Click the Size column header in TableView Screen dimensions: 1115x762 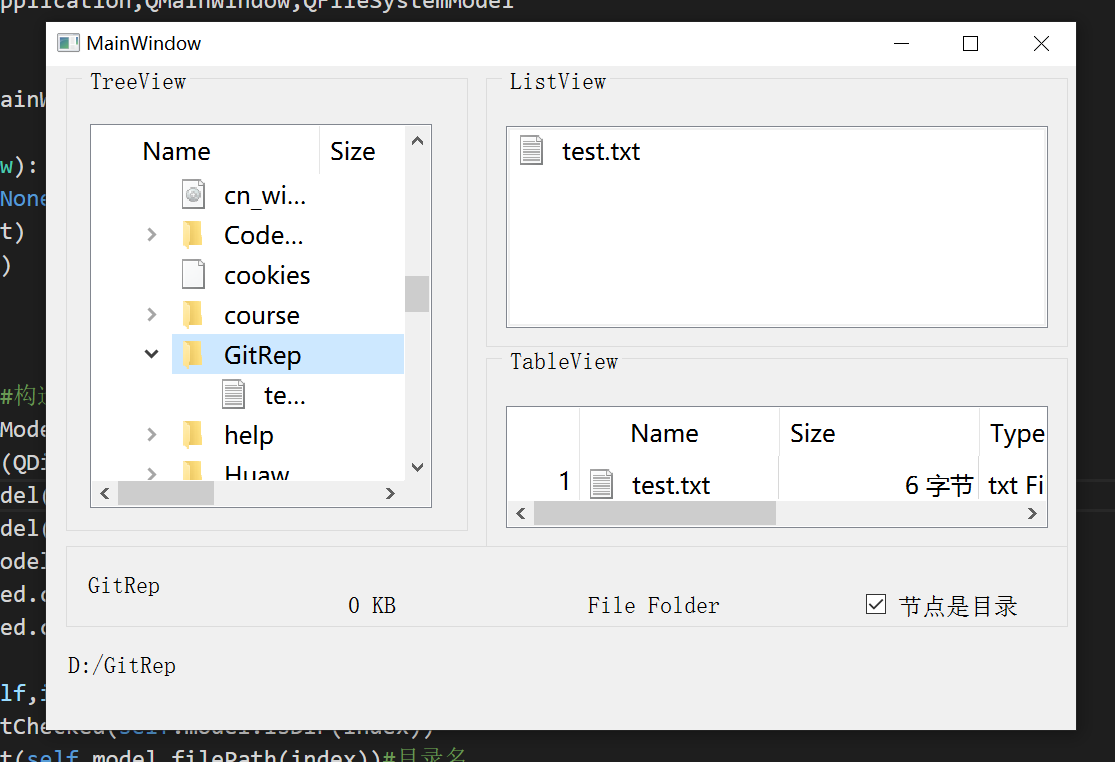[x=813, y=433]
